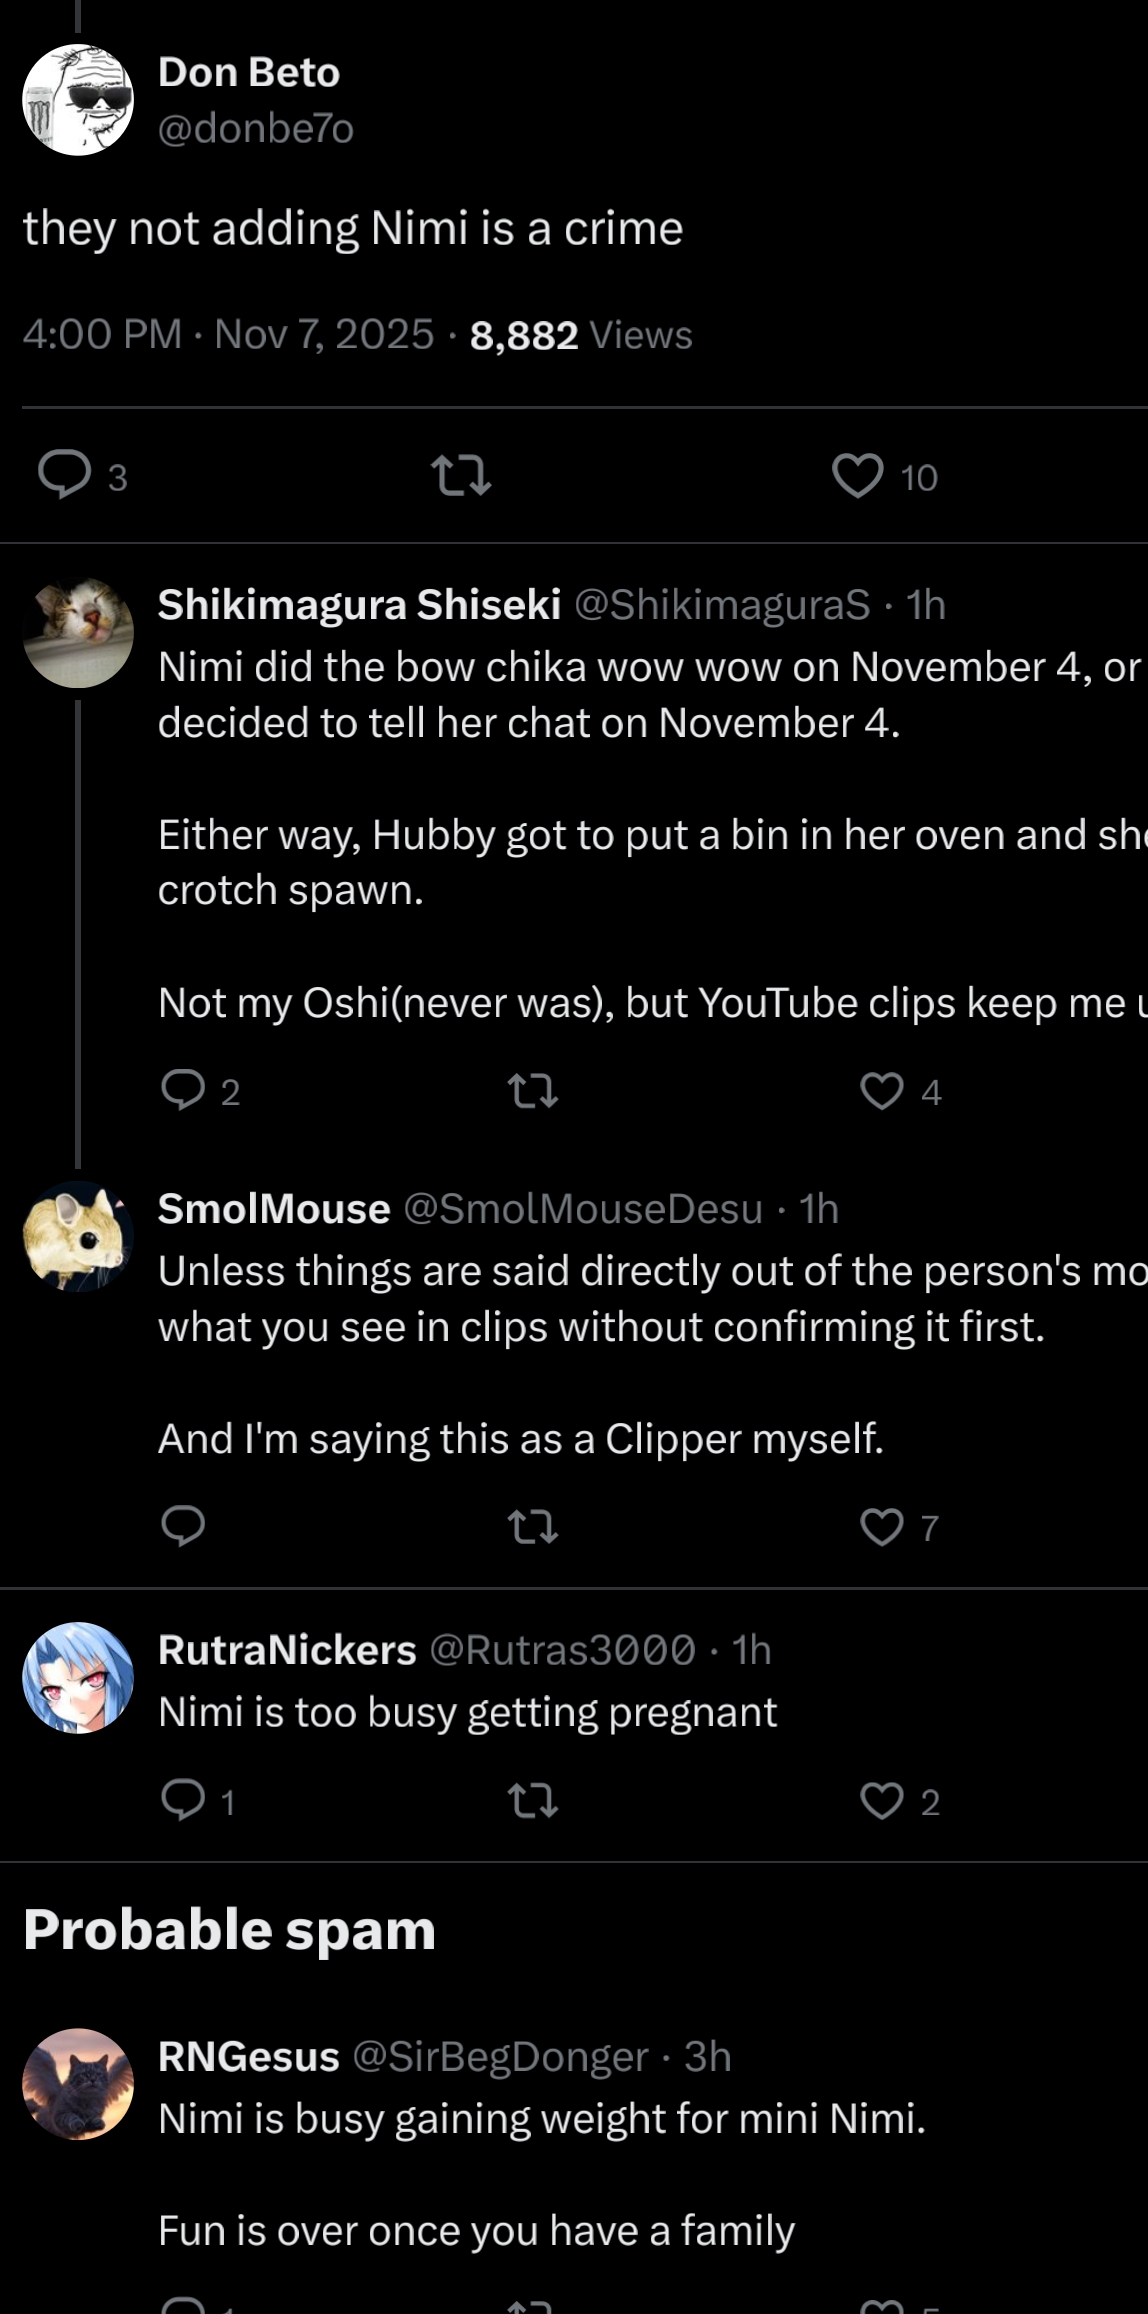The width and height of the screenshot is (1148, 2314).
Task: Reply to RutraNickers' comment
Action: [184, 1801]
